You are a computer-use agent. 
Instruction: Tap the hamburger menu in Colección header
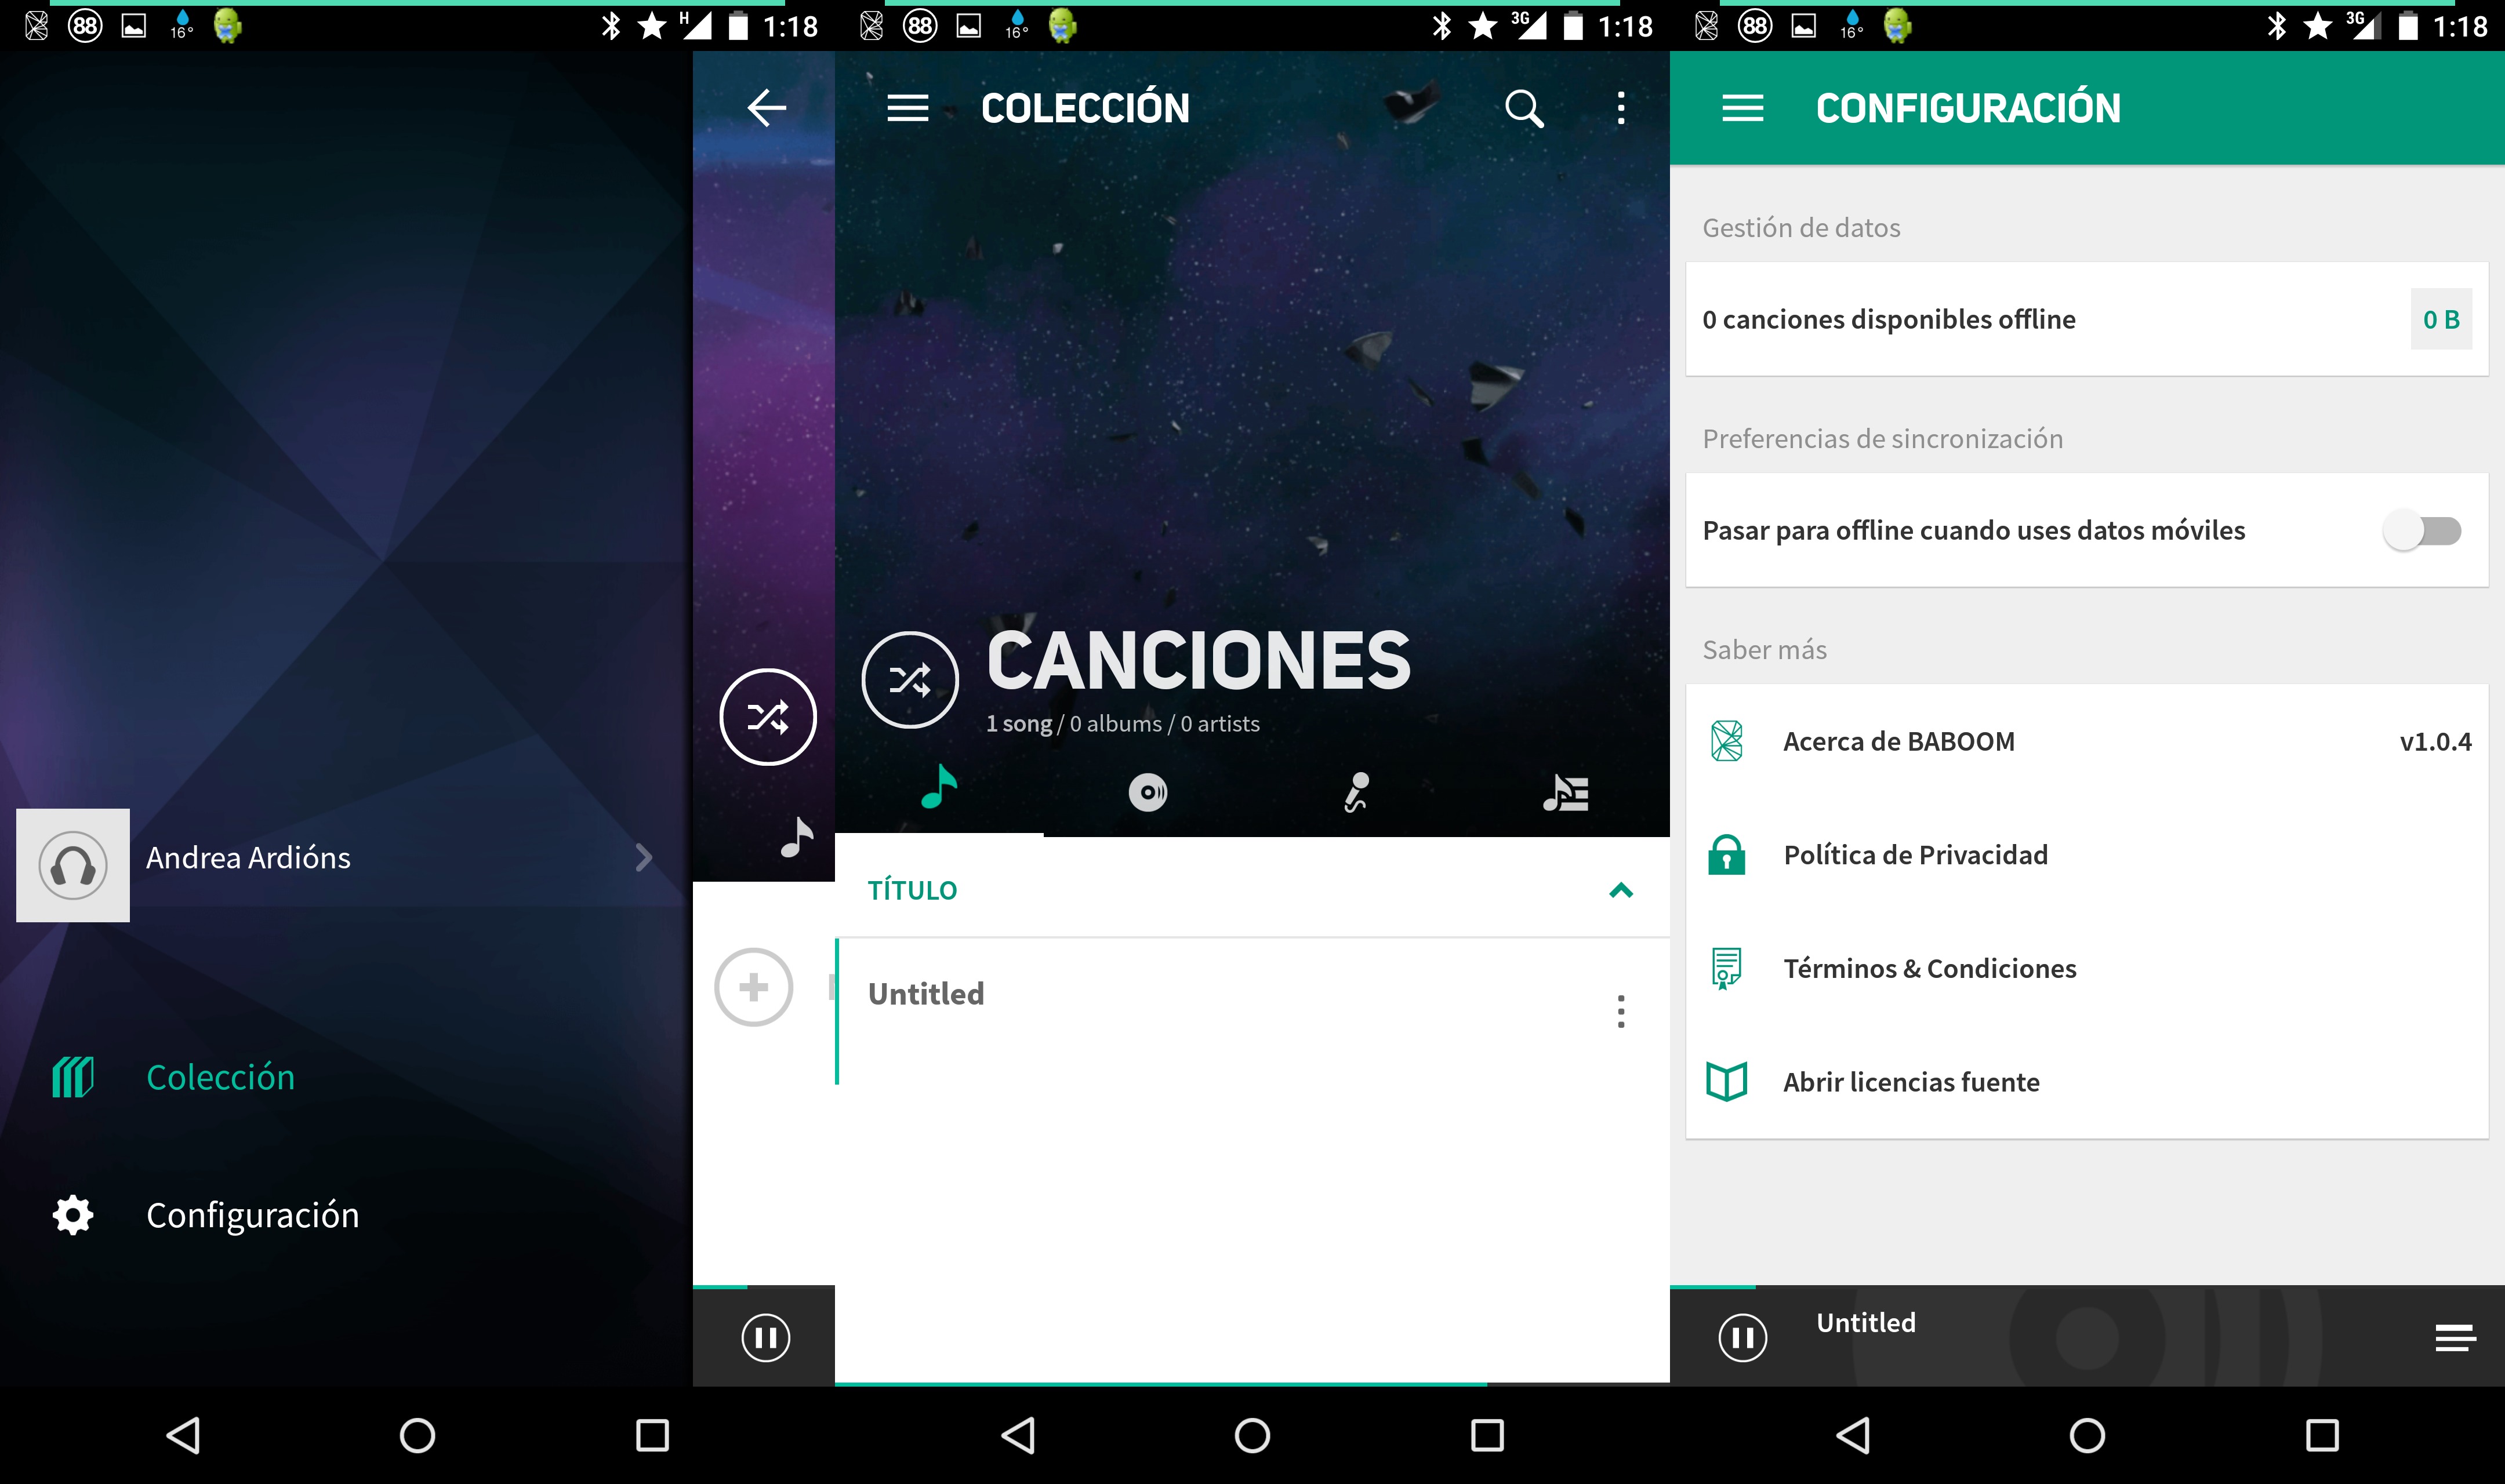906,106
